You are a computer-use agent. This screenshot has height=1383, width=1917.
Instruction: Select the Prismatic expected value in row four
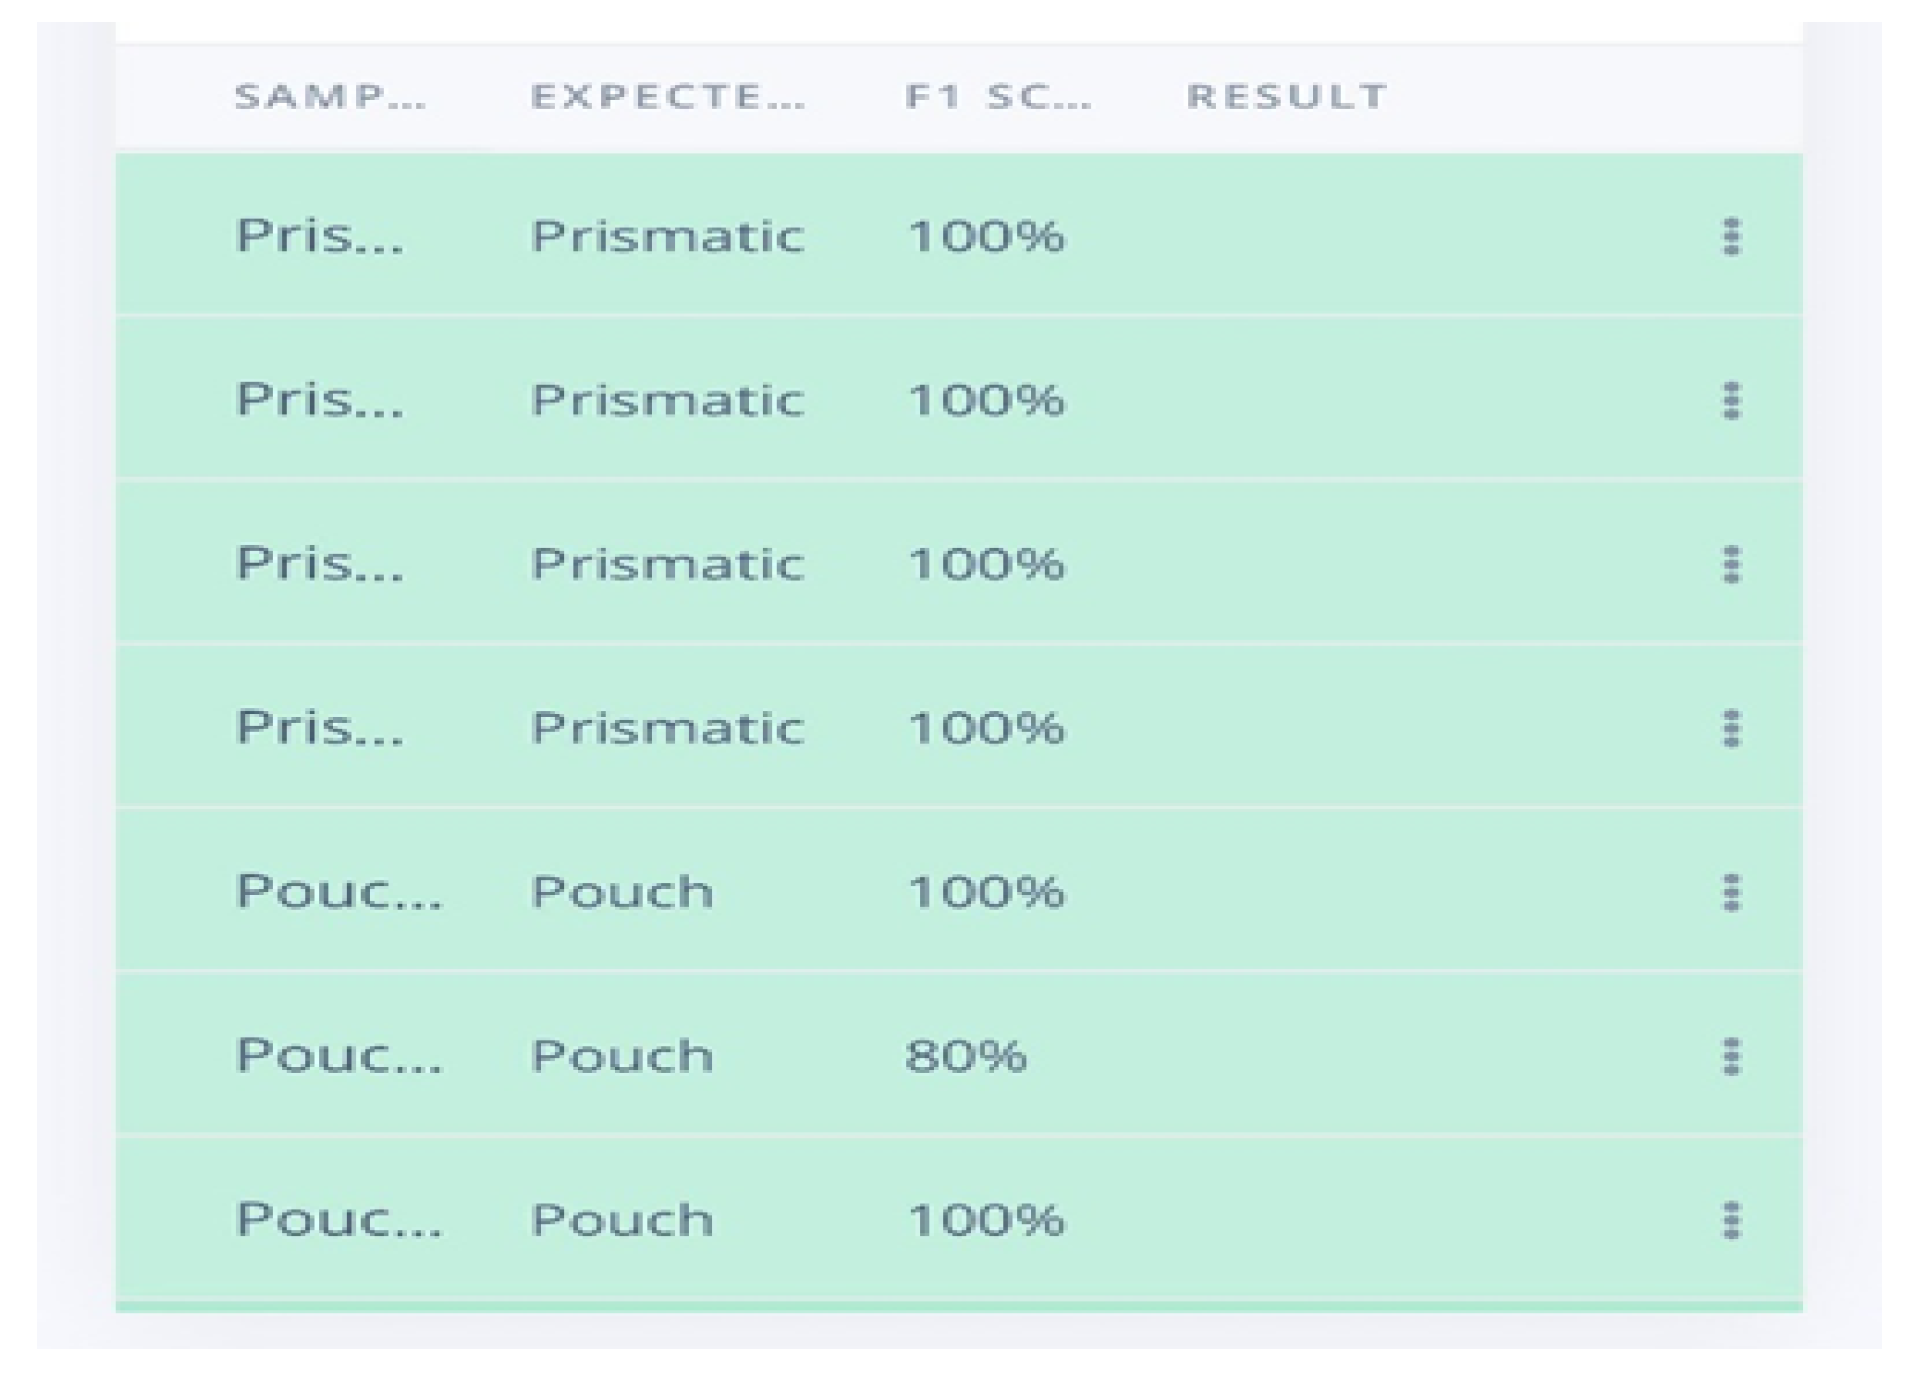coord(667,727)
